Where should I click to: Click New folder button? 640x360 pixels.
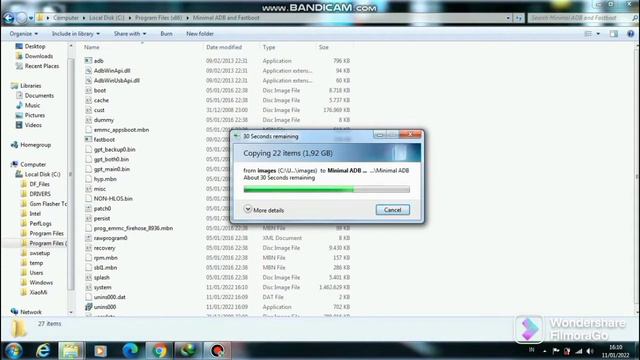coord(200,34)
